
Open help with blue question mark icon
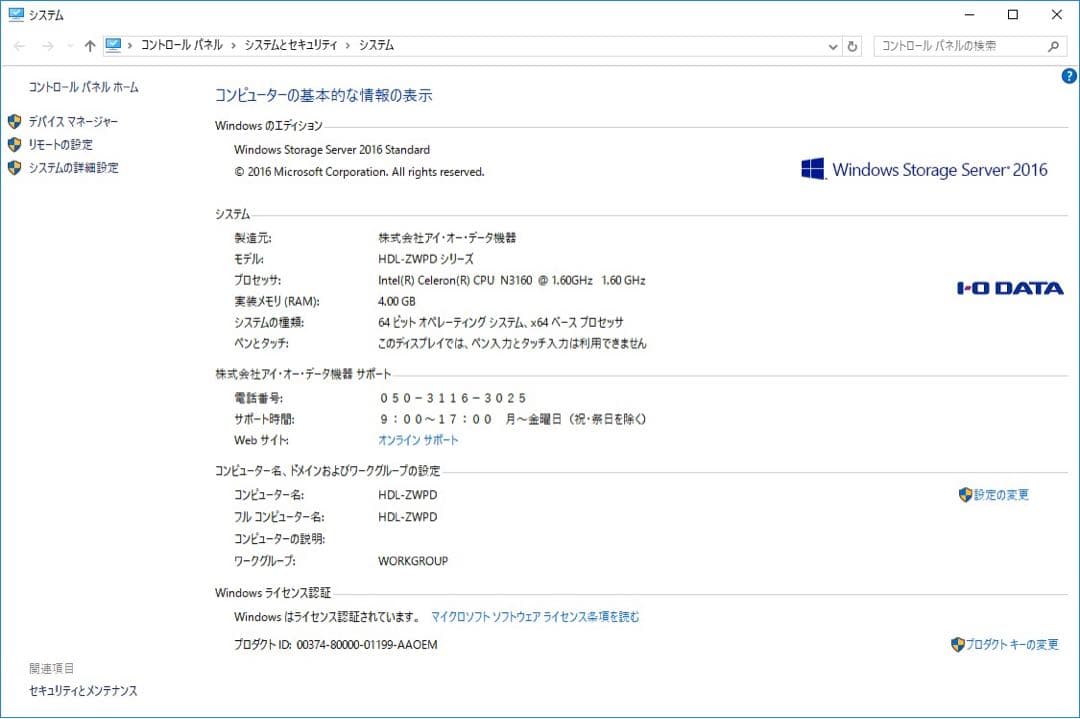(x=1069, y=76)
